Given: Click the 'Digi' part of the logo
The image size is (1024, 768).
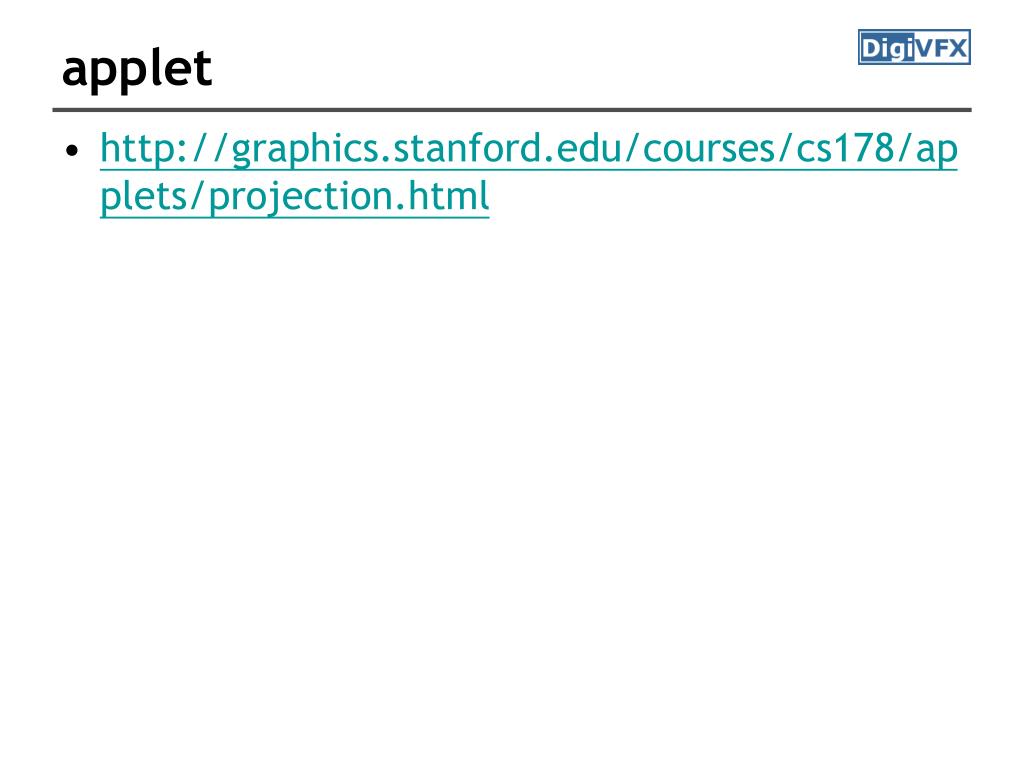Looking at the screenshot, I should click(887, 48).
